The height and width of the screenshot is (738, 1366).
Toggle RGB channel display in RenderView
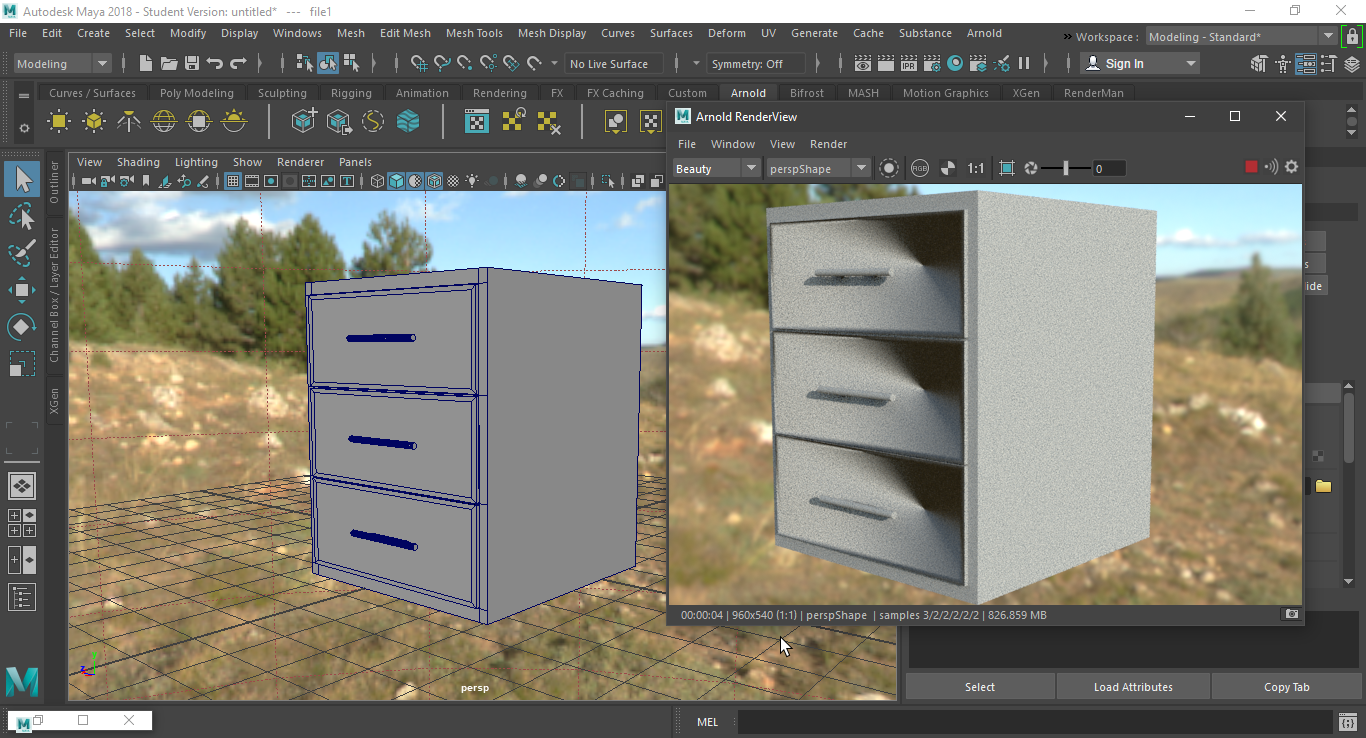(920, 168)
